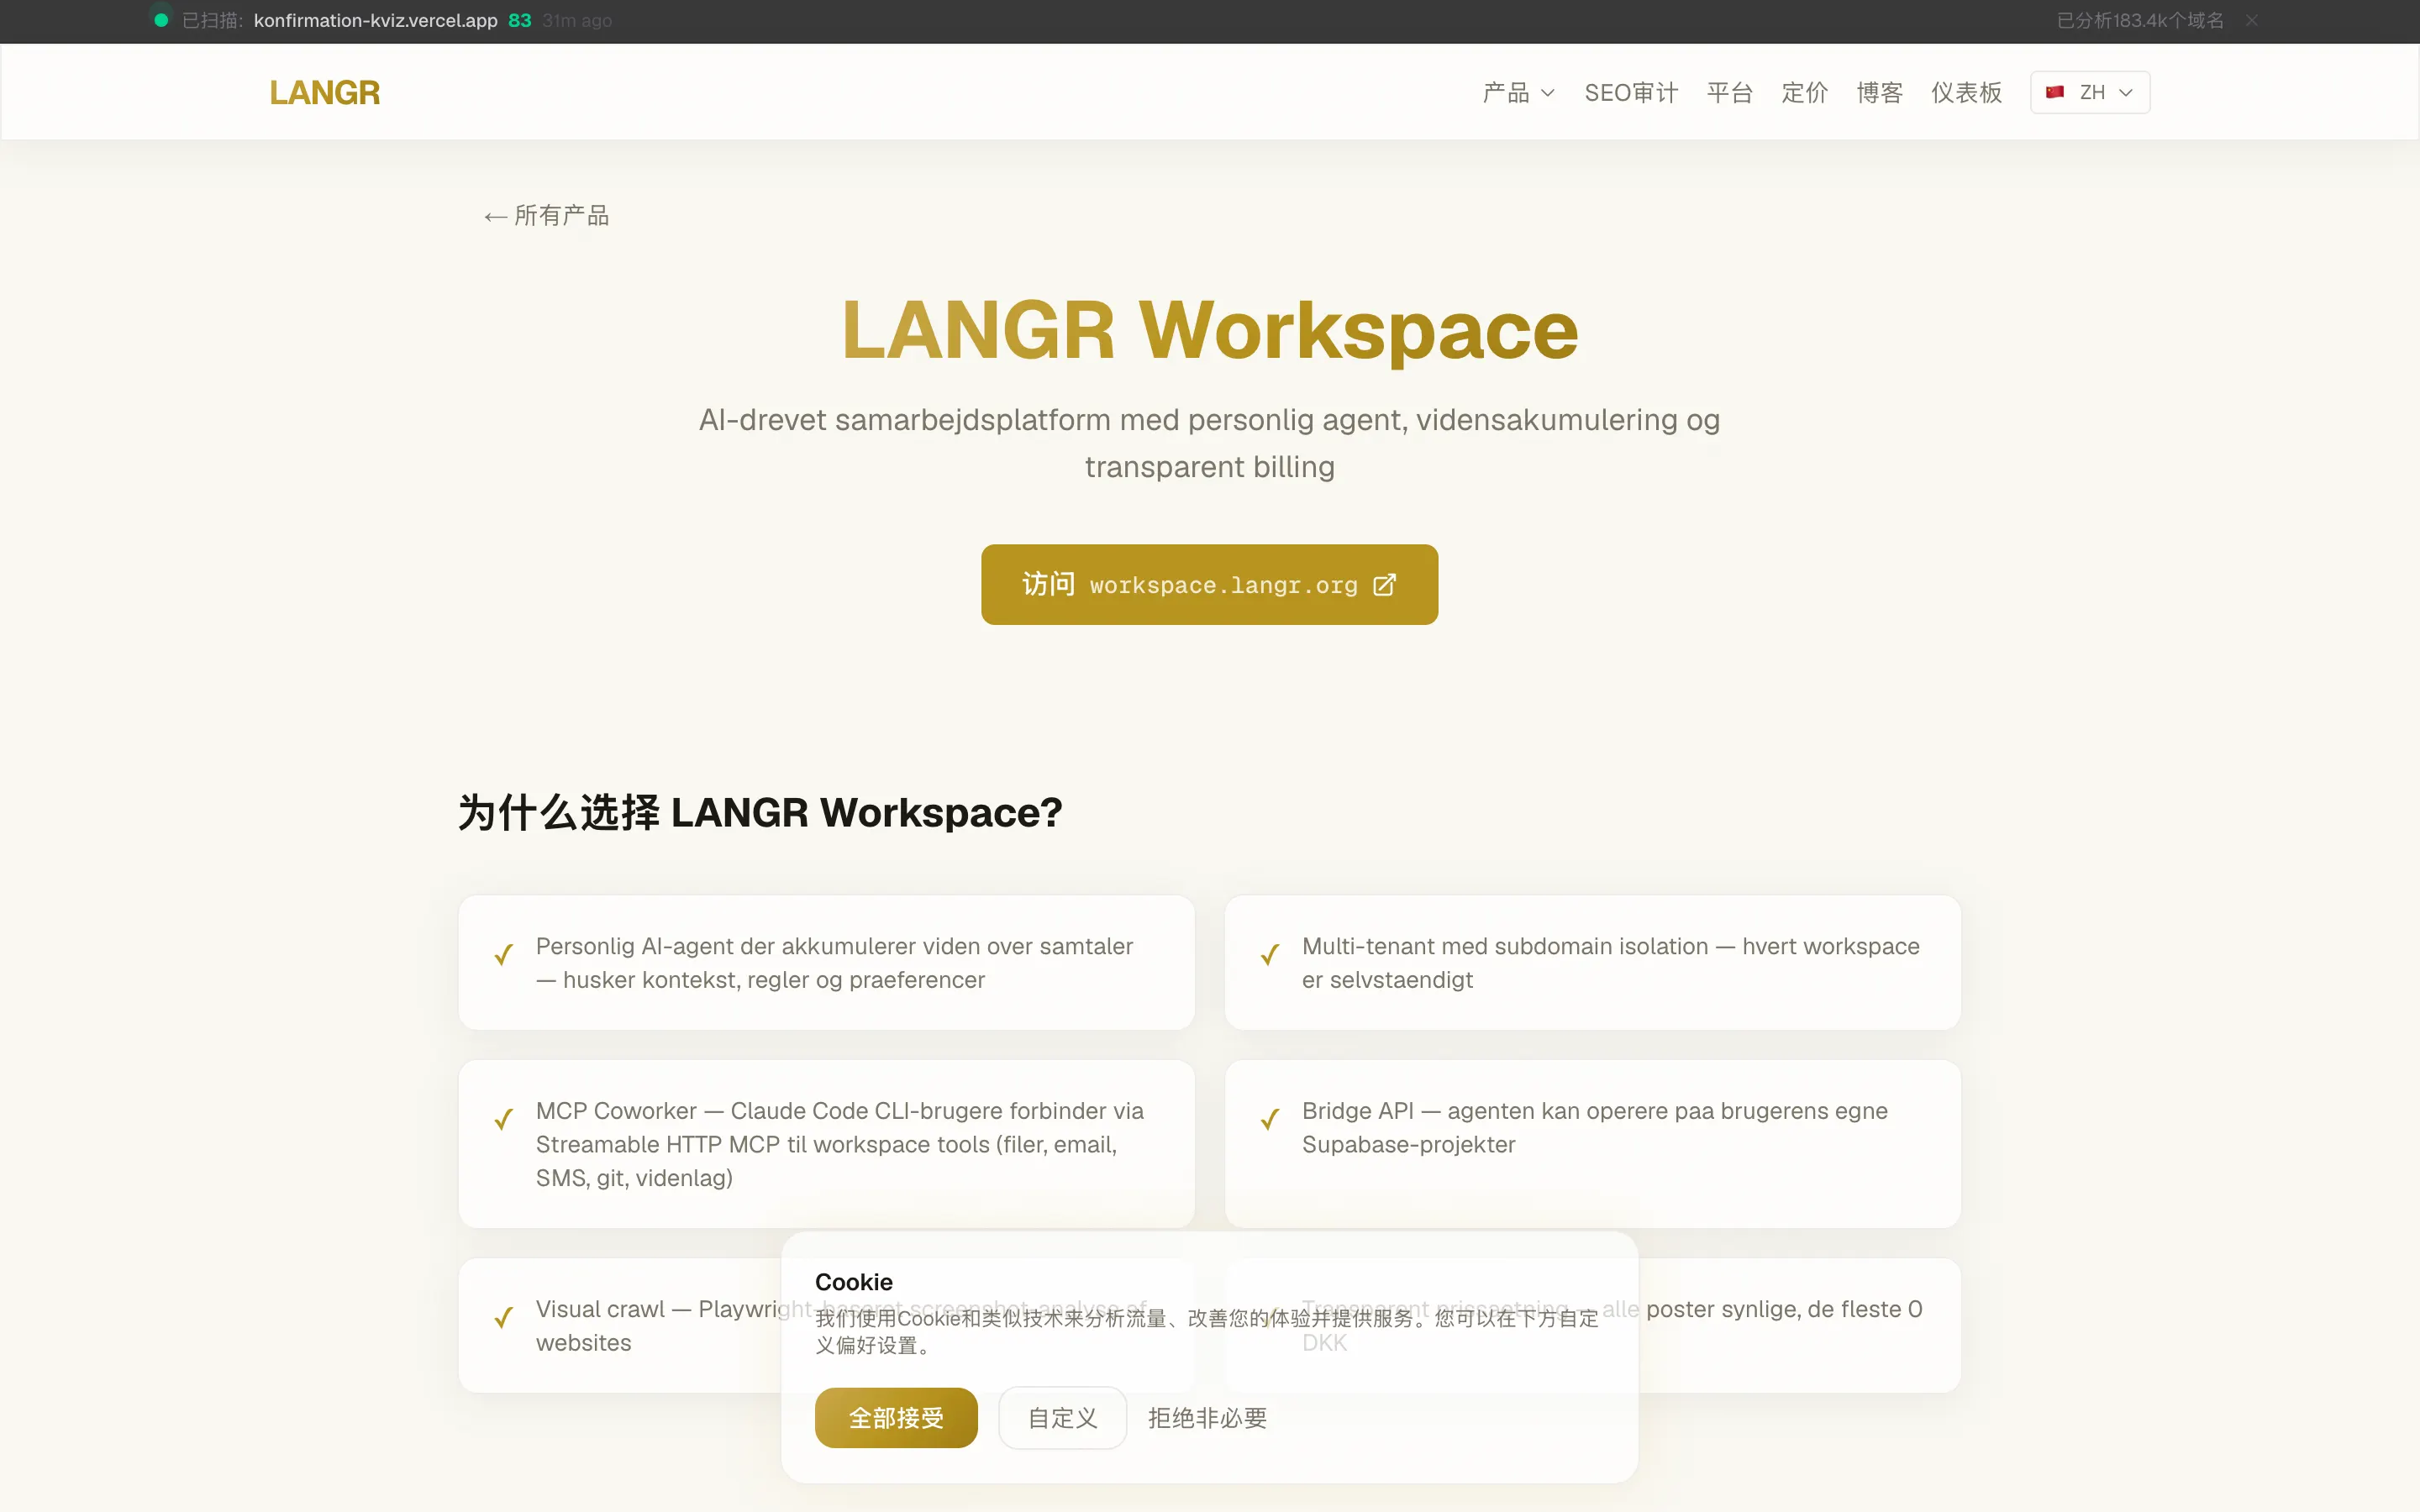This screenshot has width=2420, height=1512.
Task: Click the LANGR Workspace main heading
Action: coord(1209,330)
